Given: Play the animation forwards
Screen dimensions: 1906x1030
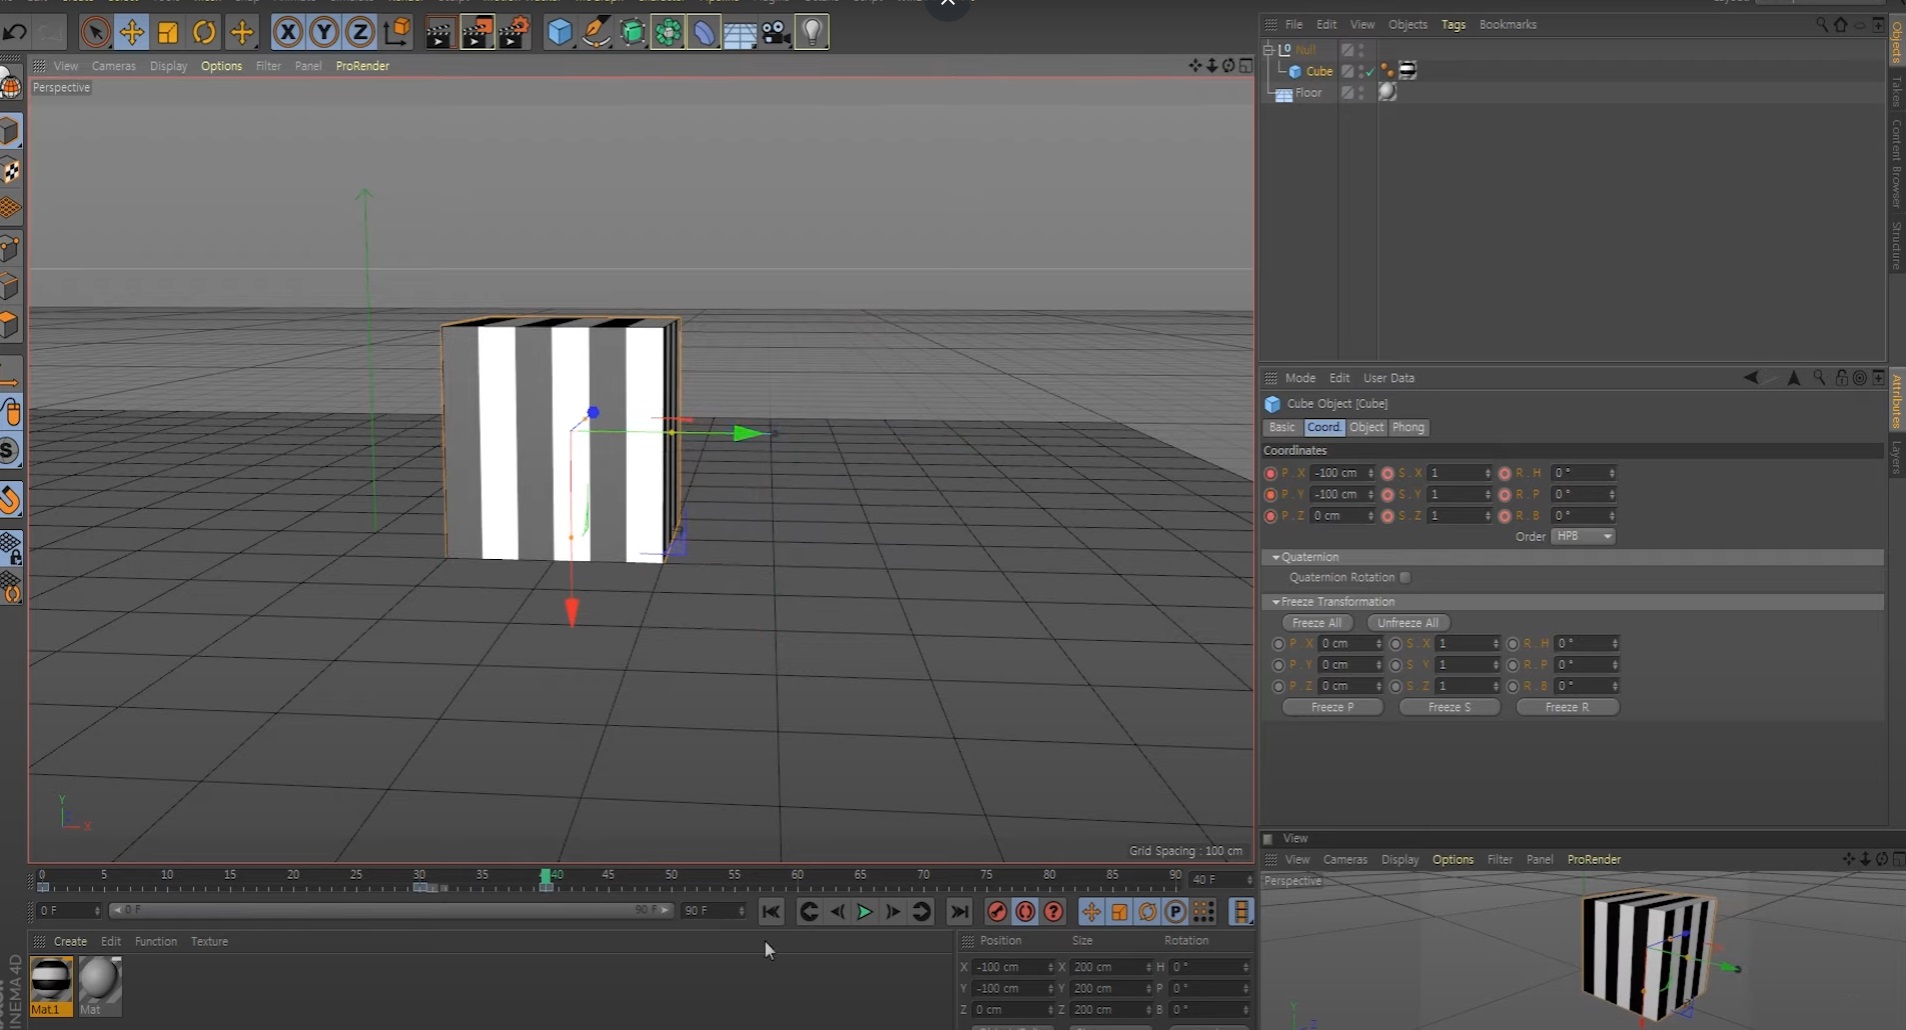Looking at the screenshot, I should (865, 912).
